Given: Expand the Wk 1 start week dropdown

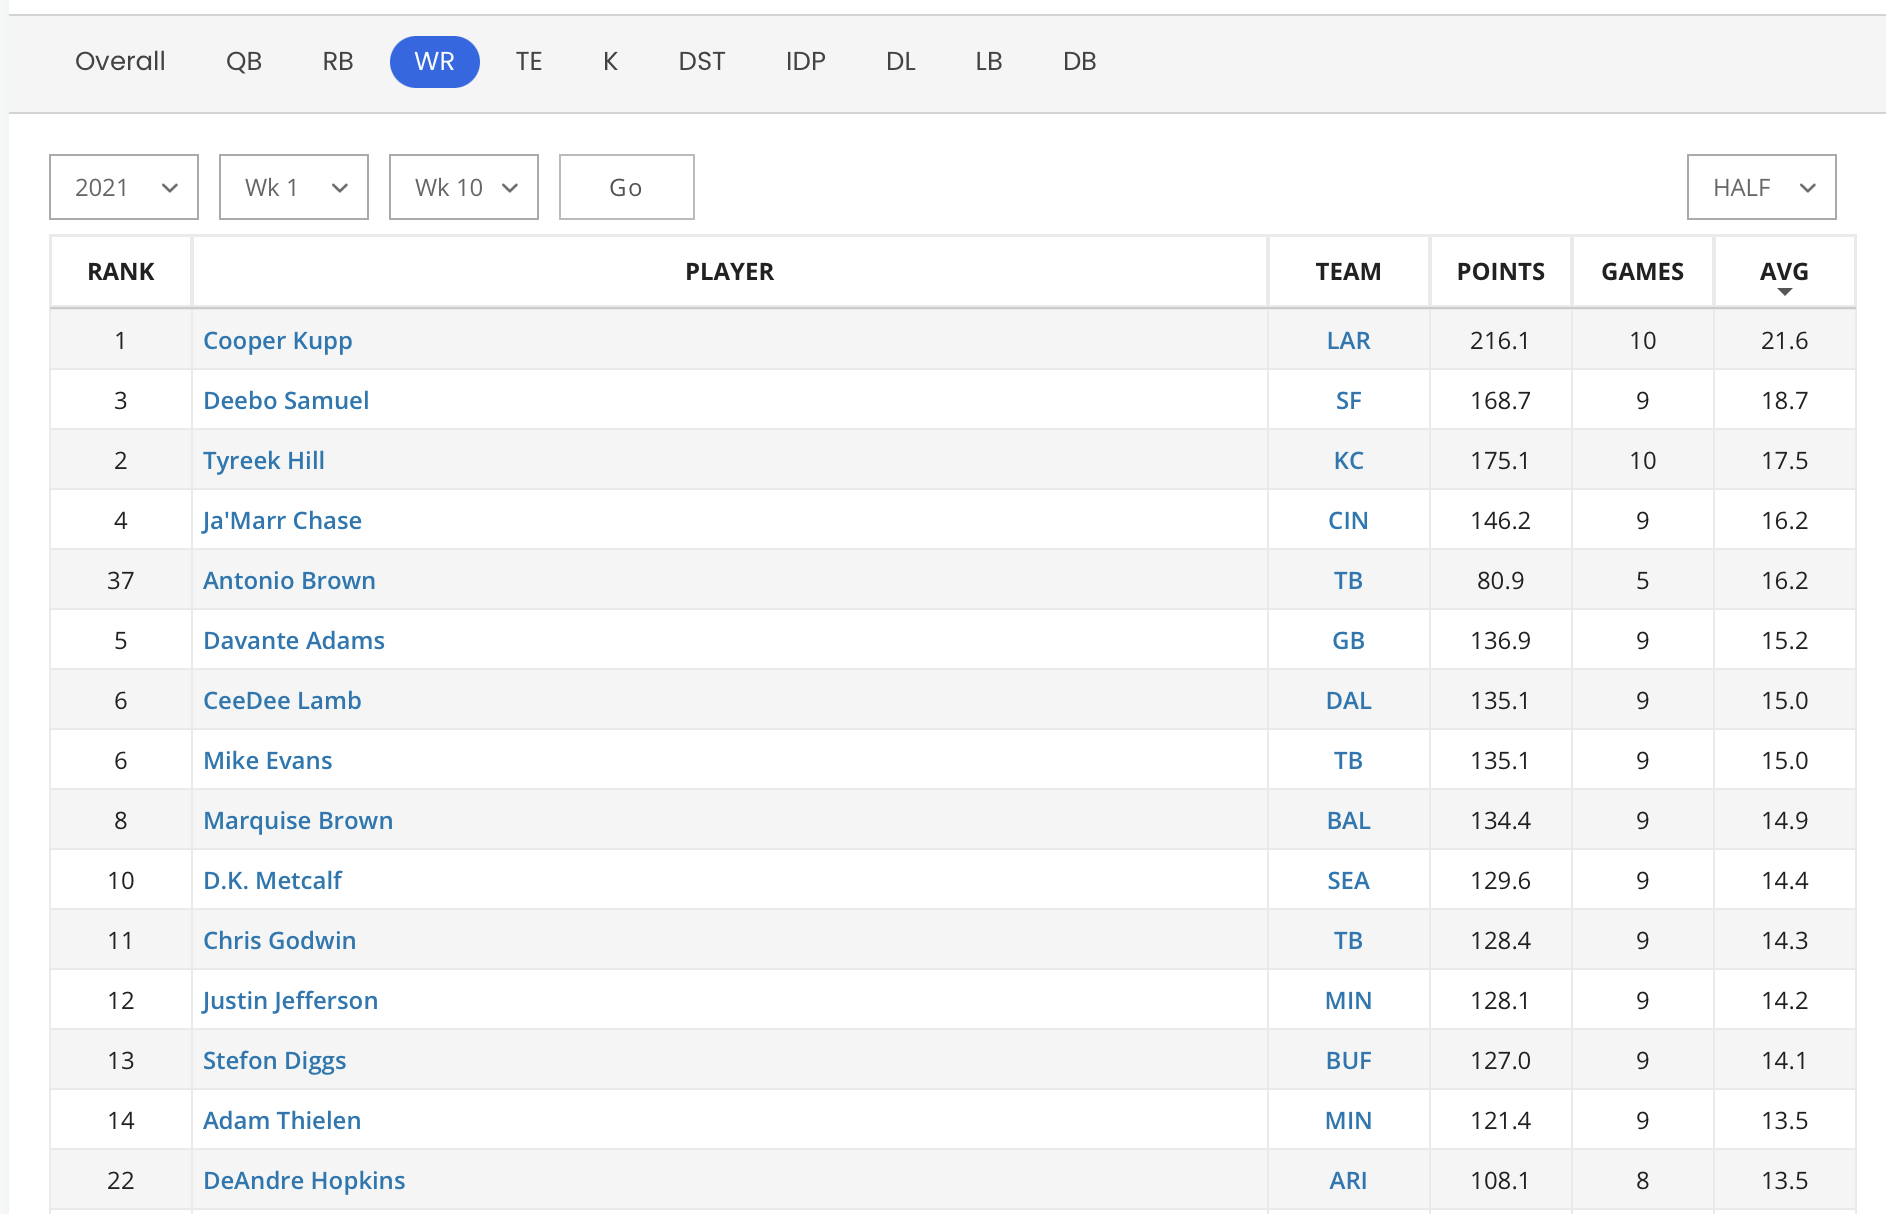Looking at the screenshot, I should pos(294,187).
